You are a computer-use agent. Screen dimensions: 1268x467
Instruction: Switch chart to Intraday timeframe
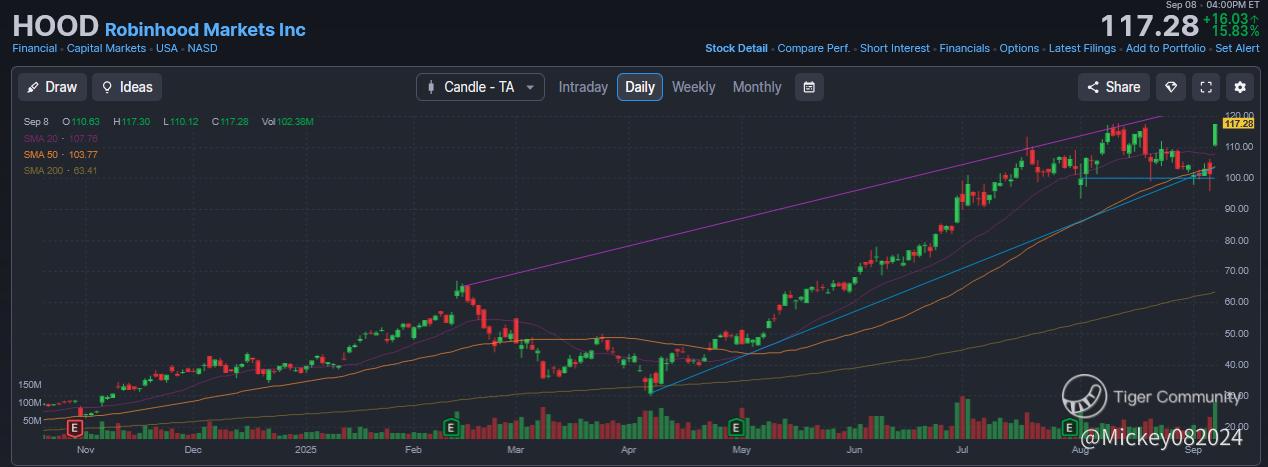click(x=583, y=87)
